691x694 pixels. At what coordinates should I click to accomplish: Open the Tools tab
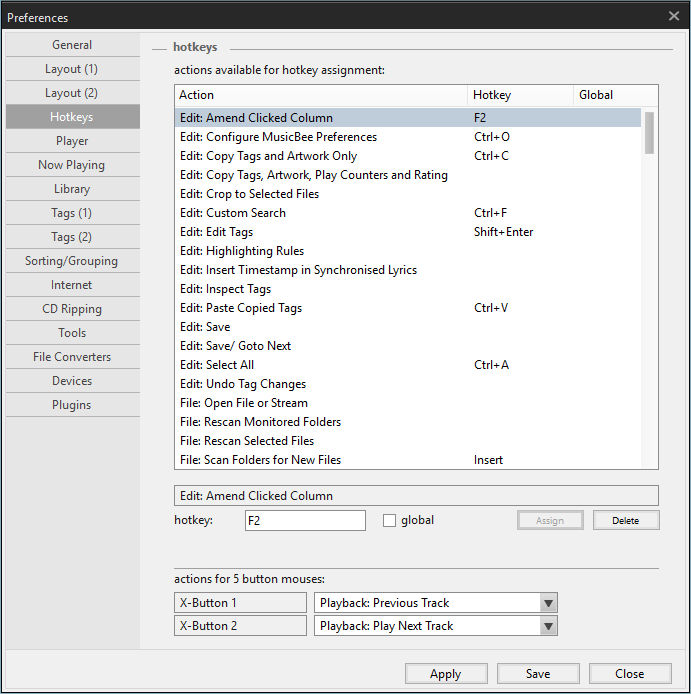73,332
